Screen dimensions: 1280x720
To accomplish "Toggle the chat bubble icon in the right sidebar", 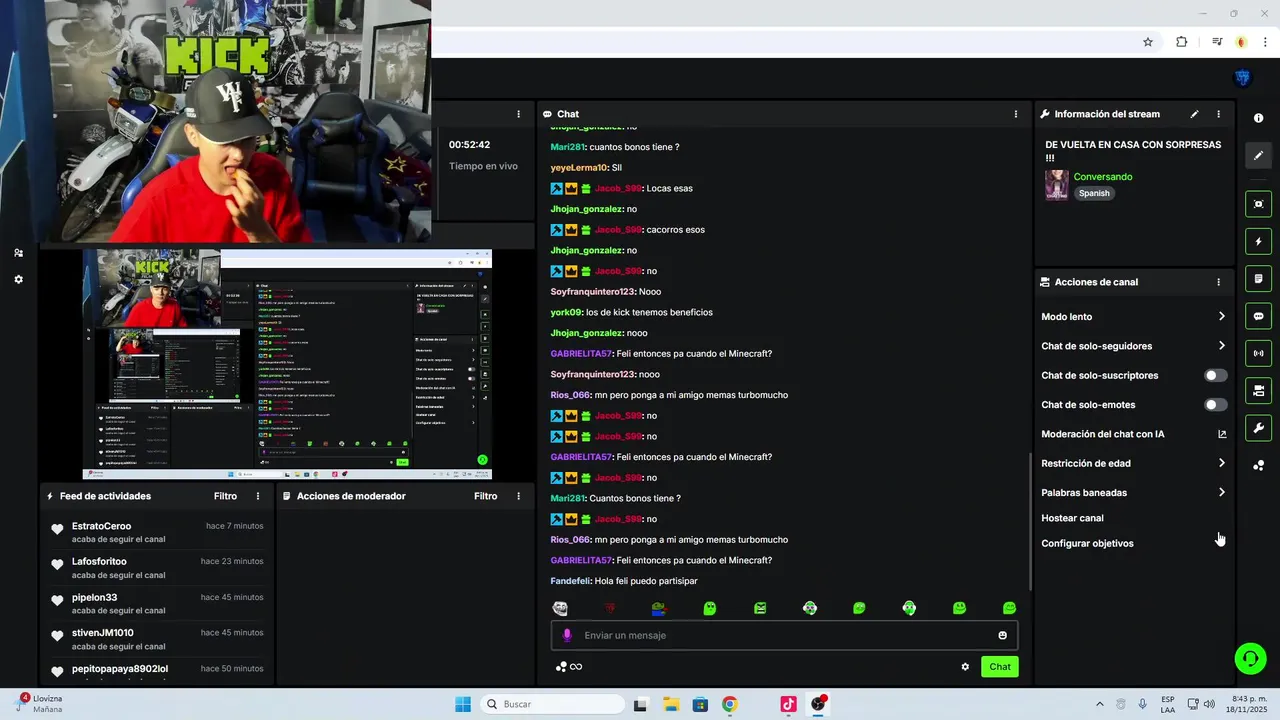I will [x=1258, y=316].
